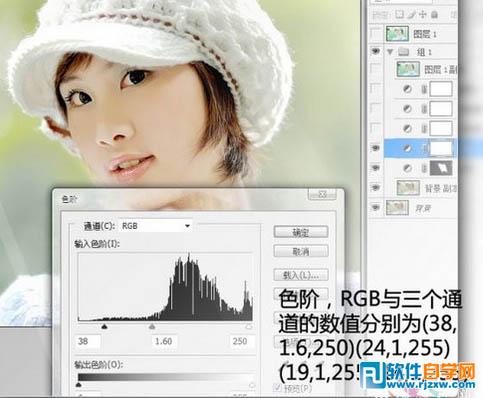Collapse the 组 1 group triangle
Screen dimensions: 483x398
(x=390, y=52)
